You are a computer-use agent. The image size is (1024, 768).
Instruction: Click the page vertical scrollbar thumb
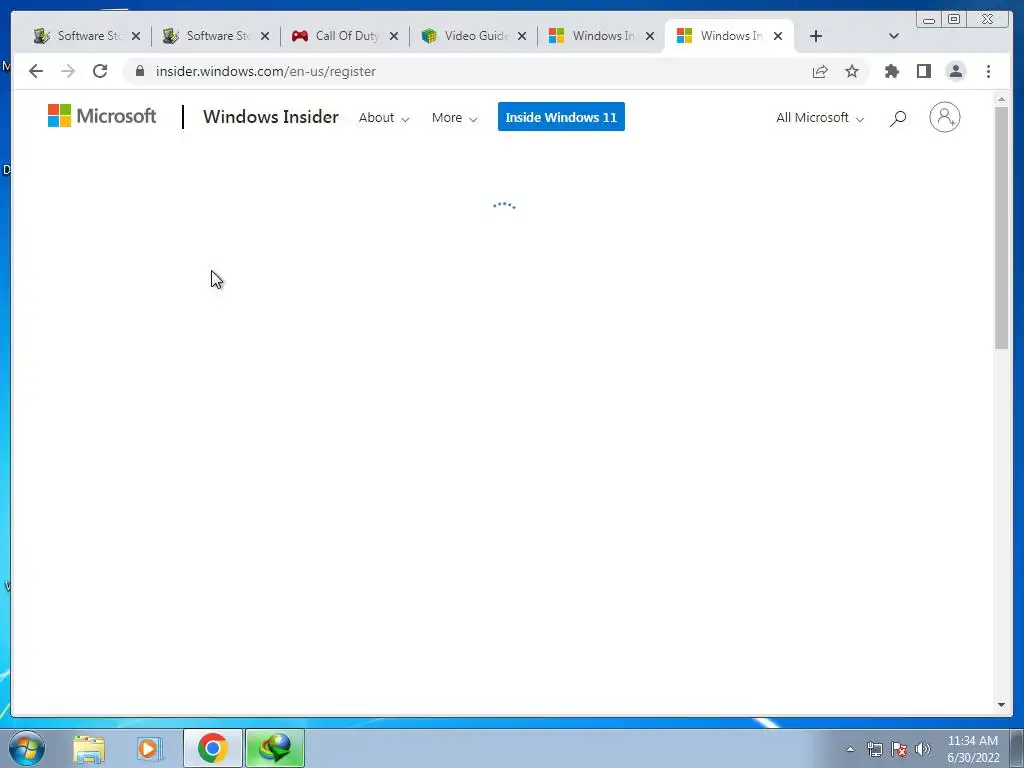(1001, 227)
